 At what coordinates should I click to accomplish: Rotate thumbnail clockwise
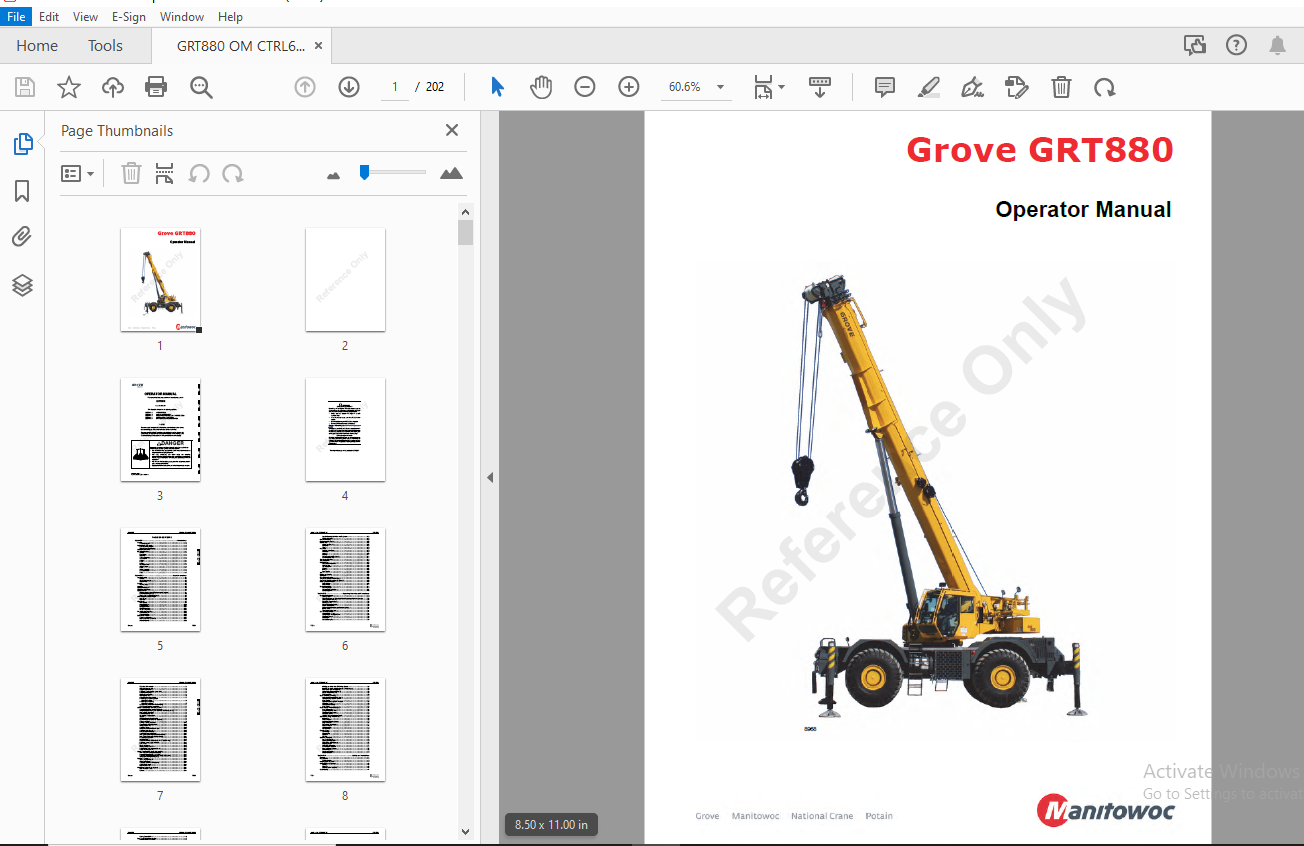point(233,174)
